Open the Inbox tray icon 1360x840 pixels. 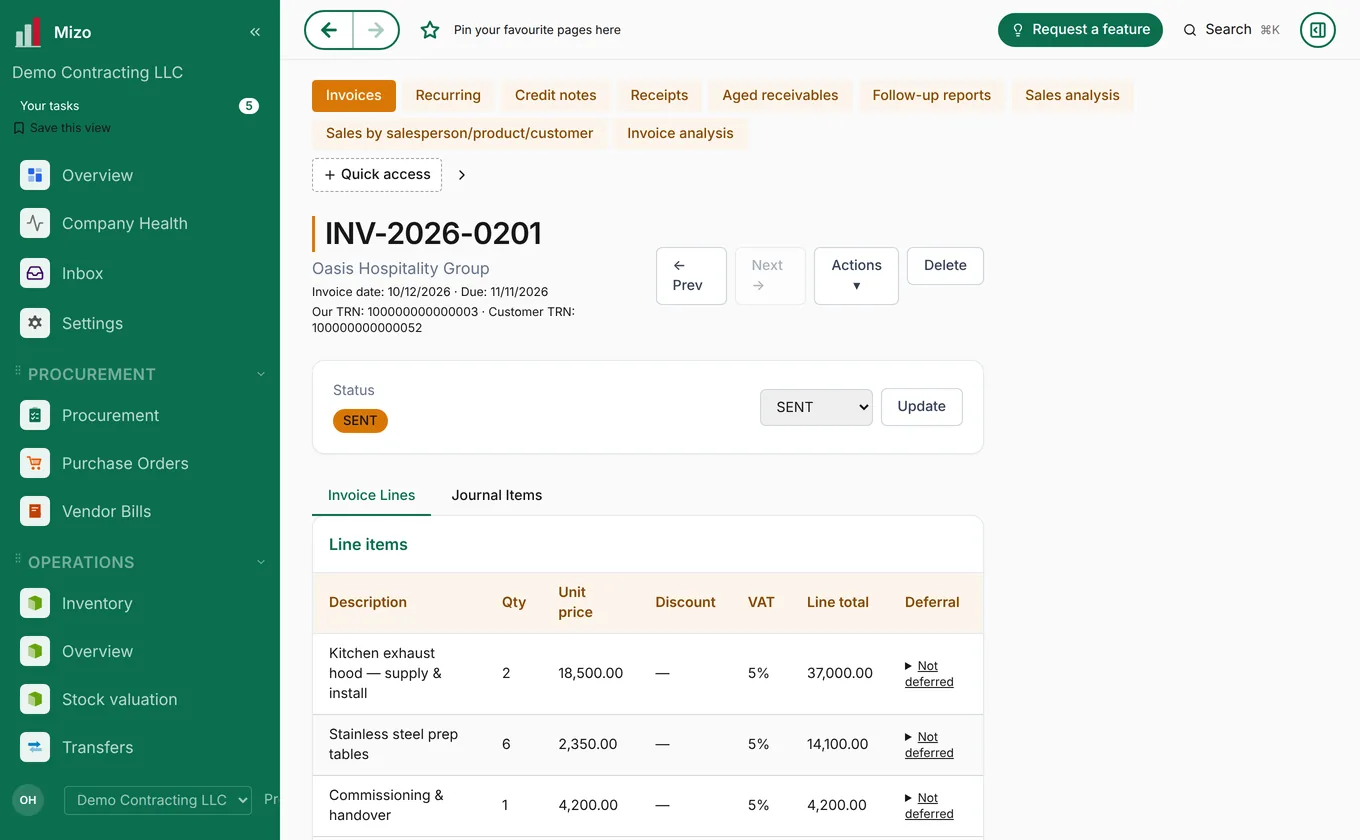(35, 273)
